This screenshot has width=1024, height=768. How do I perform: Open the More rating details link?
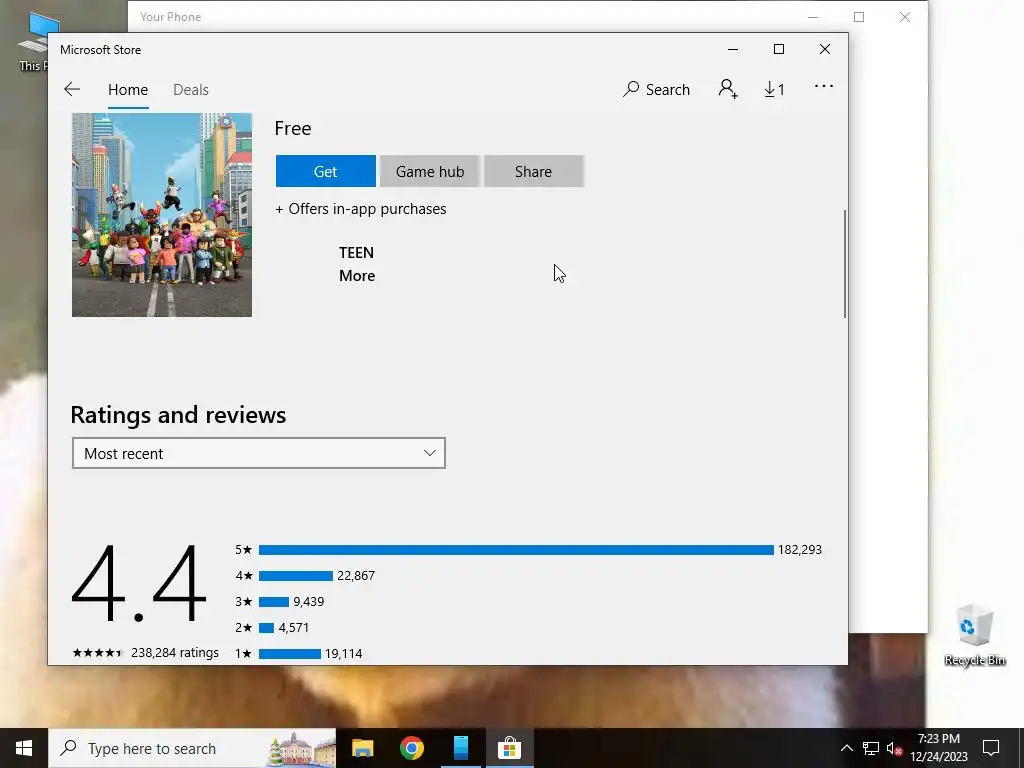(x=357, y=276)
